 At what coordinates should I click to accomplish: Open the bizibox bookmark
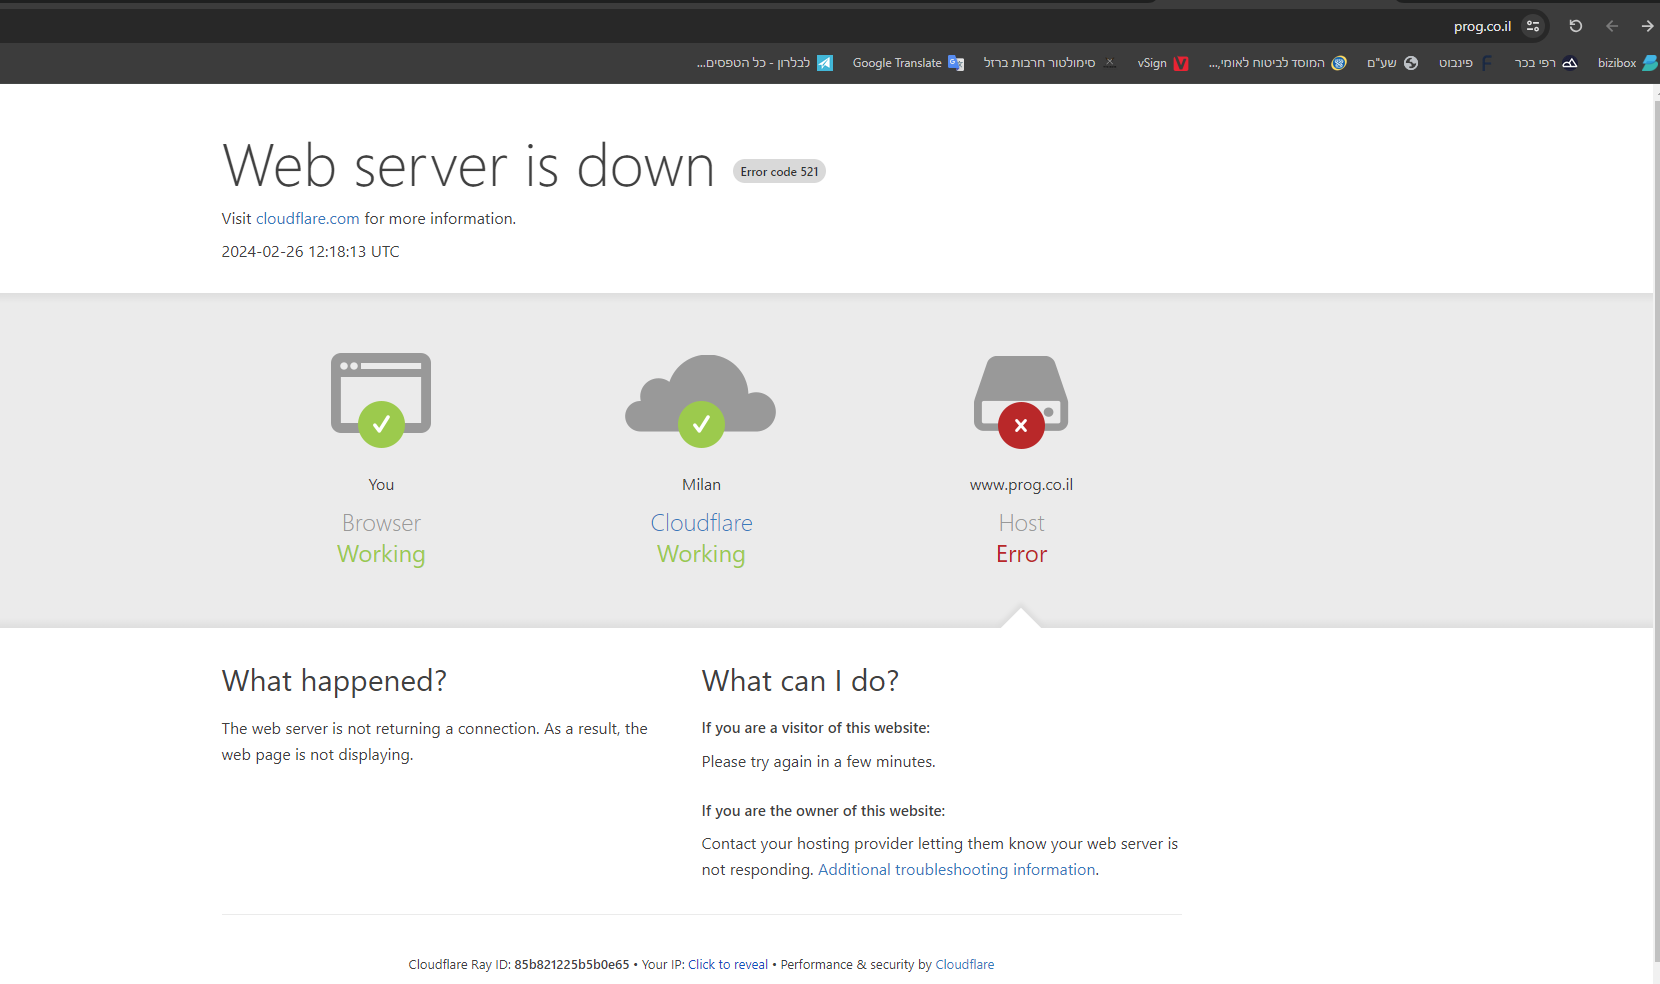point(1627,63)
